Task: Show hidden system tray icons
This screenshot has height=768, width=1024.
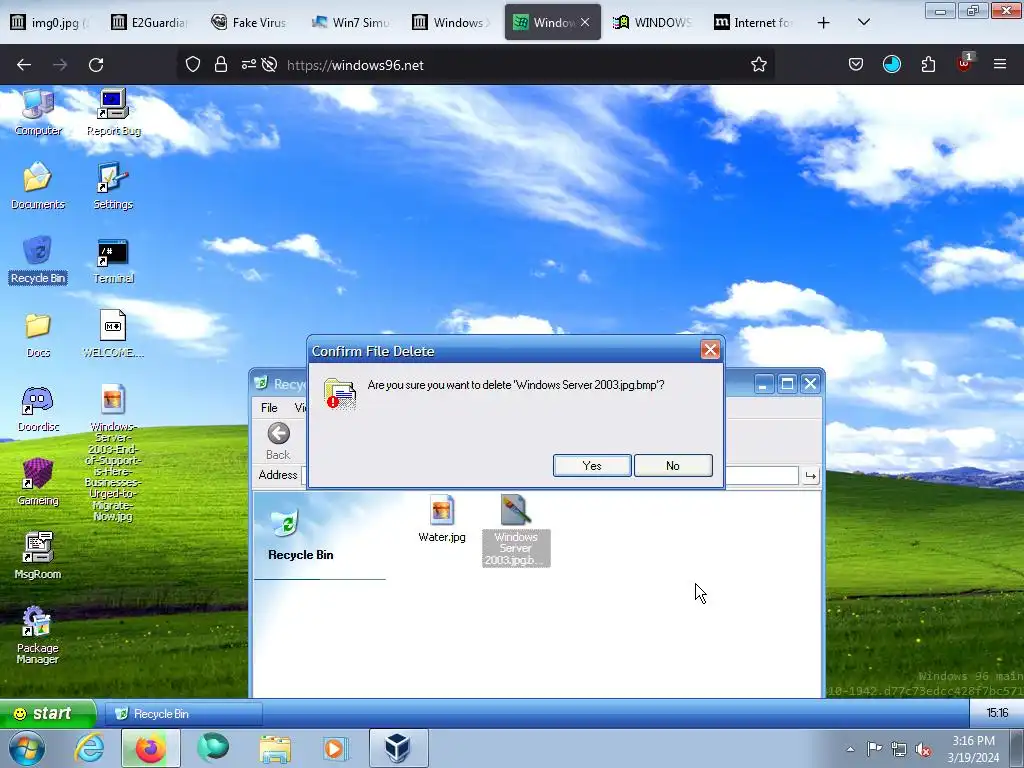Action: 850,749
